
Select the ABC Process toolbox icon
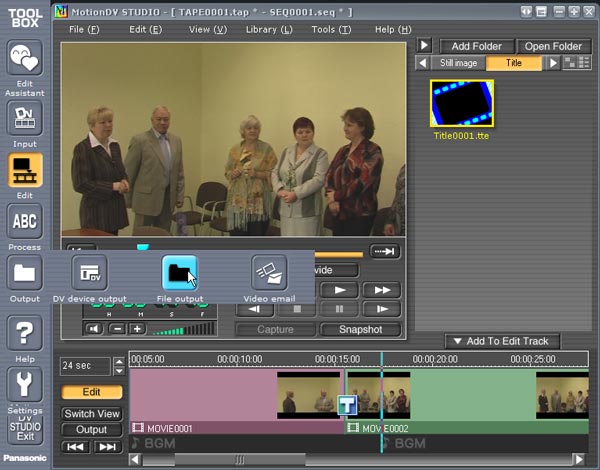[25, 221]
